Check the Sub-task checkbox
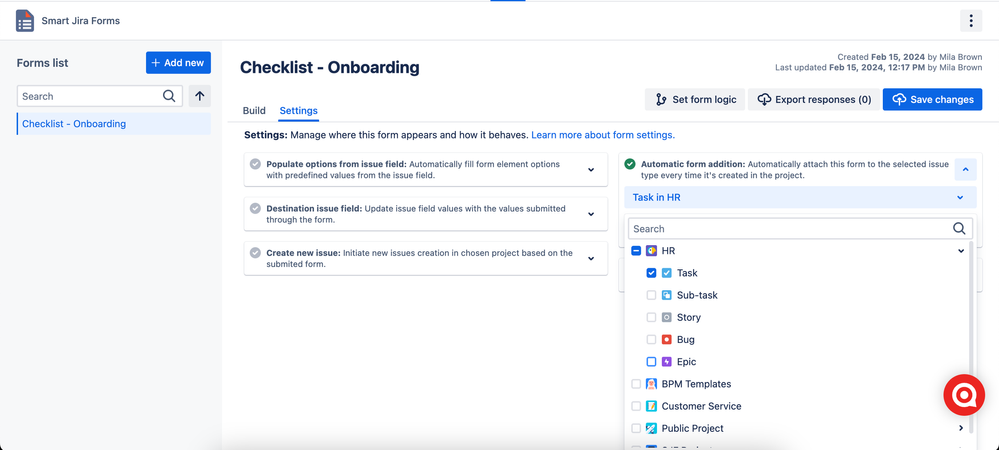 coord(651,295)
